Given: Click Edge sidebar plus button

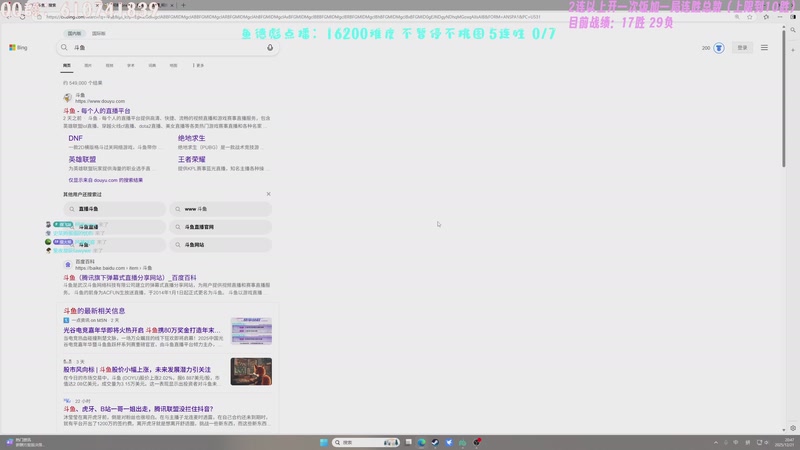Looking at the screenshot, I should pos(793,50).
